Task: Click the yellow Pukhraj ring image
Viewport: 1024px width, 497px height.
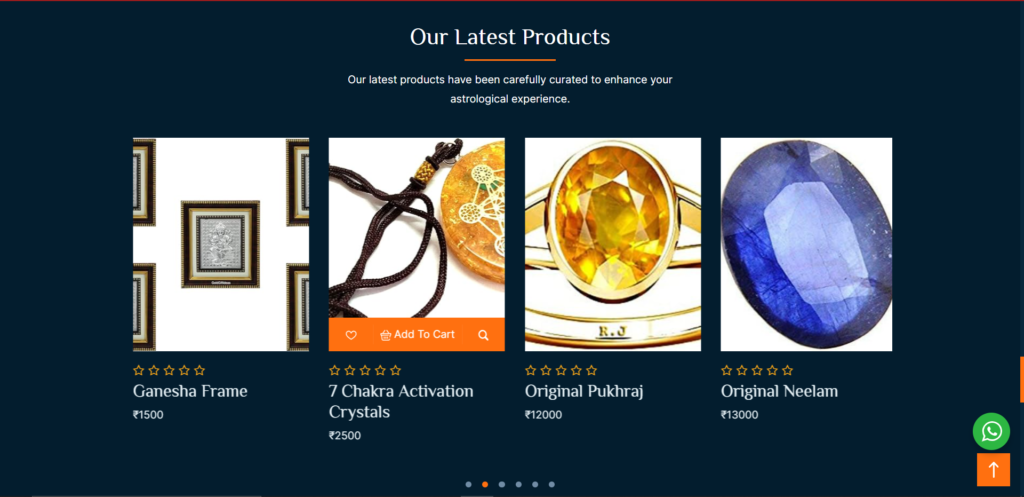Action: (x=613, y=244)
